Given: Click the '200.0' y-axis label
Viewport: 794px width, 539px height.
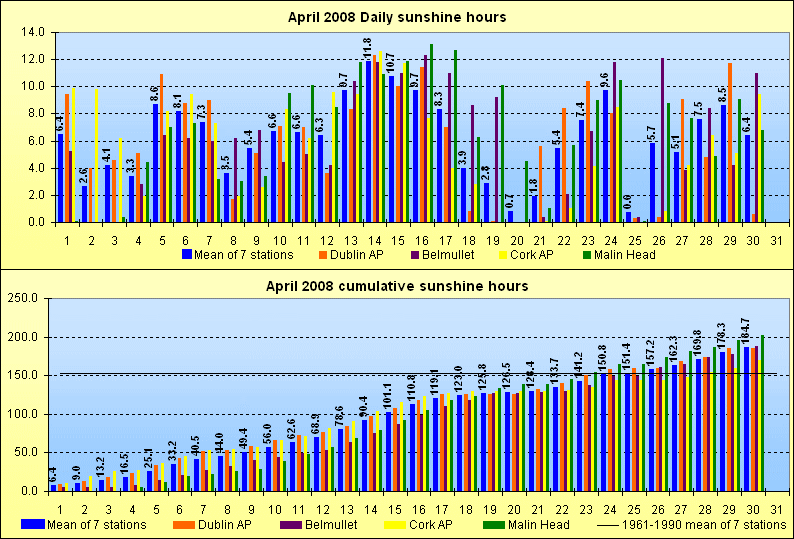Looking at the screenshot, I should (x=23, y=337).
